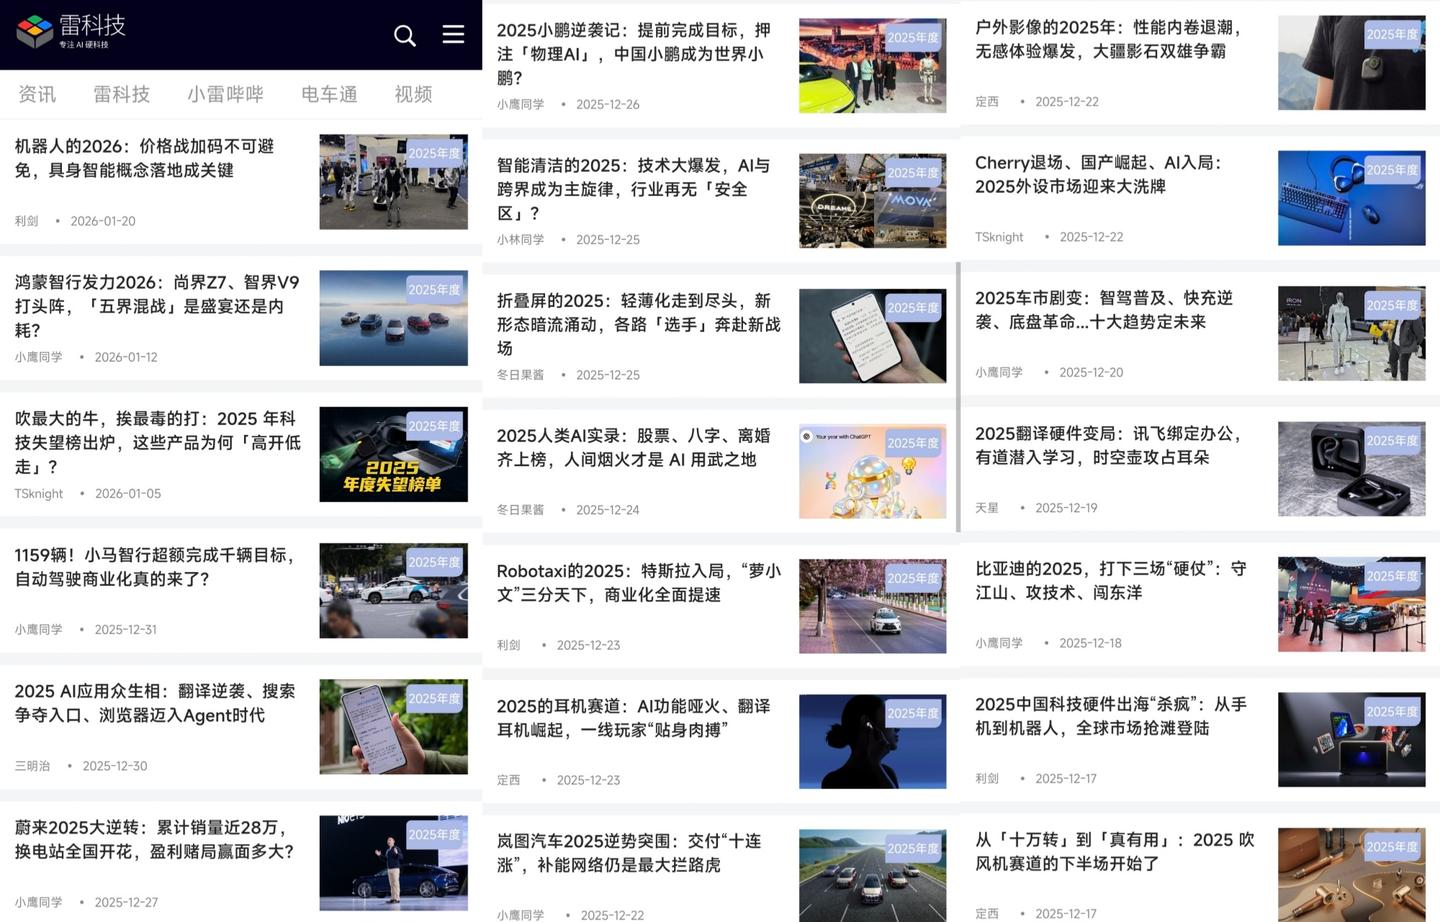This screenshot has width=1440, height=922.
Task: Open the hamburger navigation menu
Action: [453, 34]
